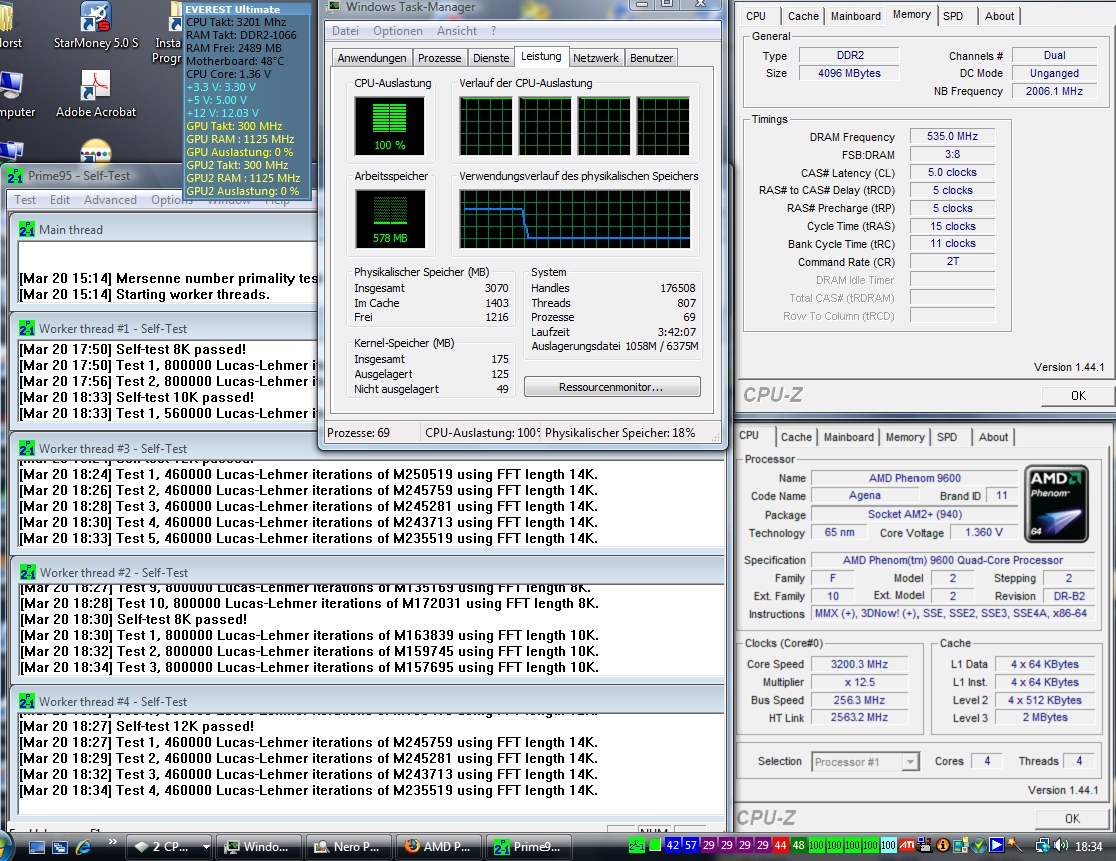Click the Worker thread #2 window icon
This screenshot has height=861, width=1116.
[x=28, y=572]
